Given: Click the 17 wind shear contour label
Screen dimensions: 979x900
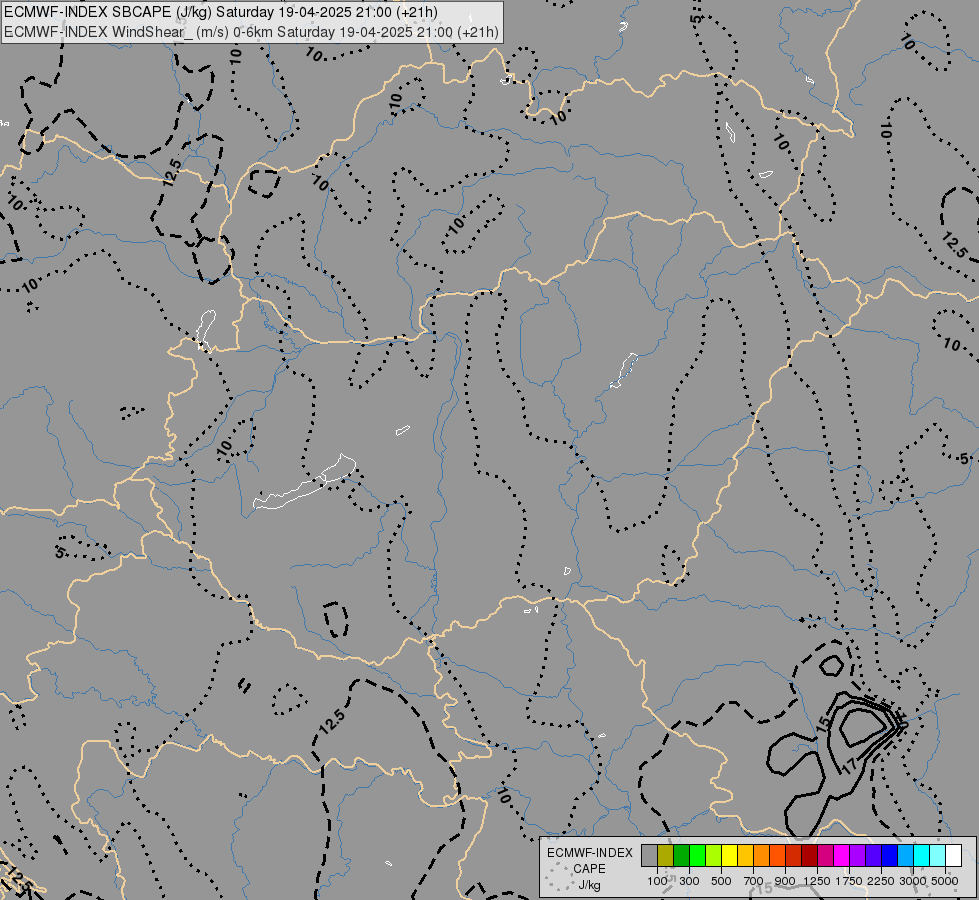Looking at the screenshot, I should (x=849, y=765).
